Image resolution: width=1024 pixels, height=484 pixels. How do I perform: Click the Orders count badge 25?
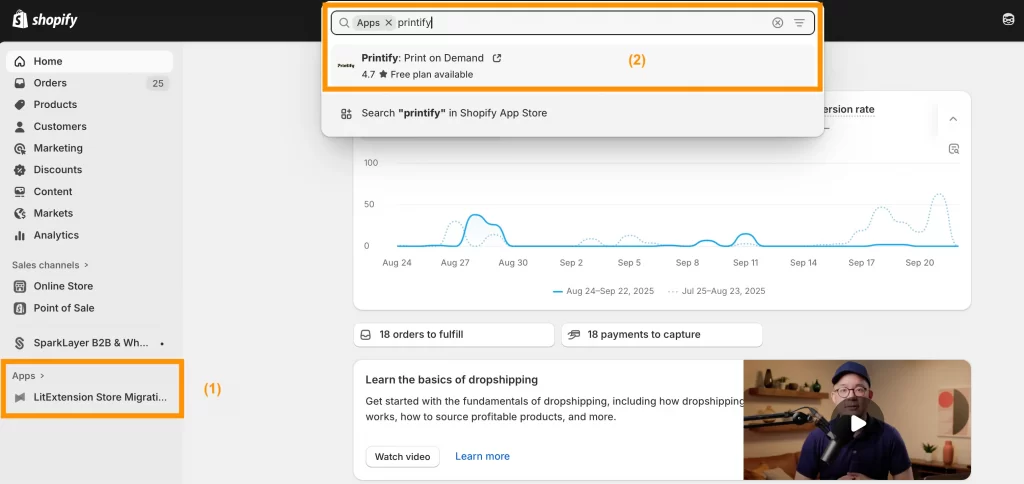tap(157, 83)
